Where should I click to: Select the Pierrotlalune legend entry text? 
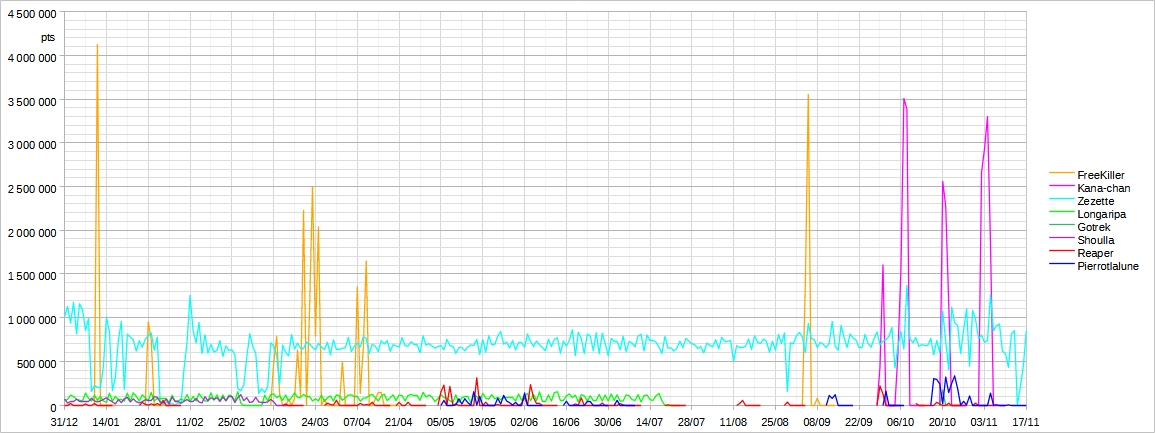pyautogui.click(x=1108, y=266)
